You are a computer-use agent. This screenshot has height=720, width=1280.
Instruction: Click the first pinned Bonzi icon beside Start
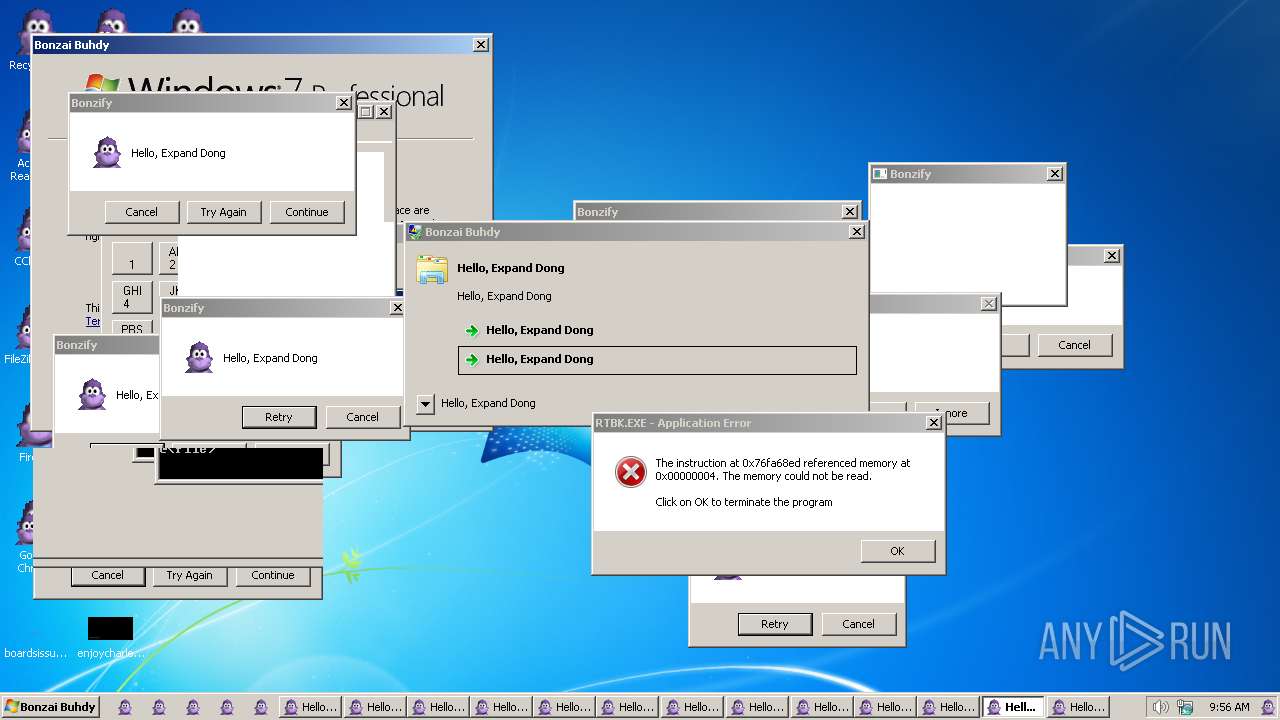click(x=124, y=707)
